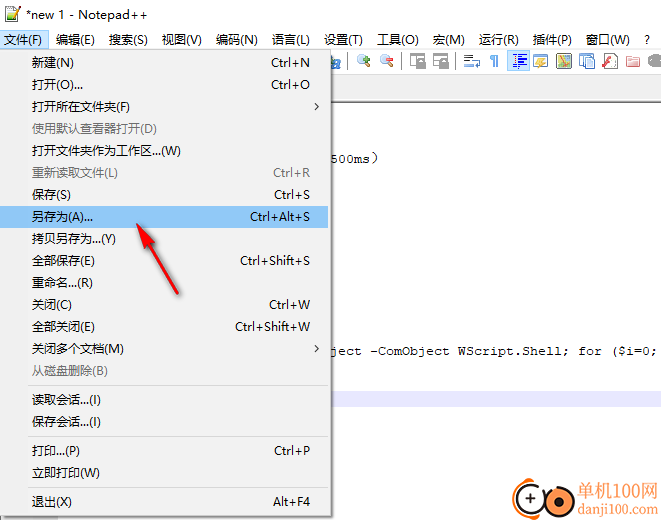661x520 pixels.
Task: Select 读取会话...(I) menu entry
Action: [164, 400]
